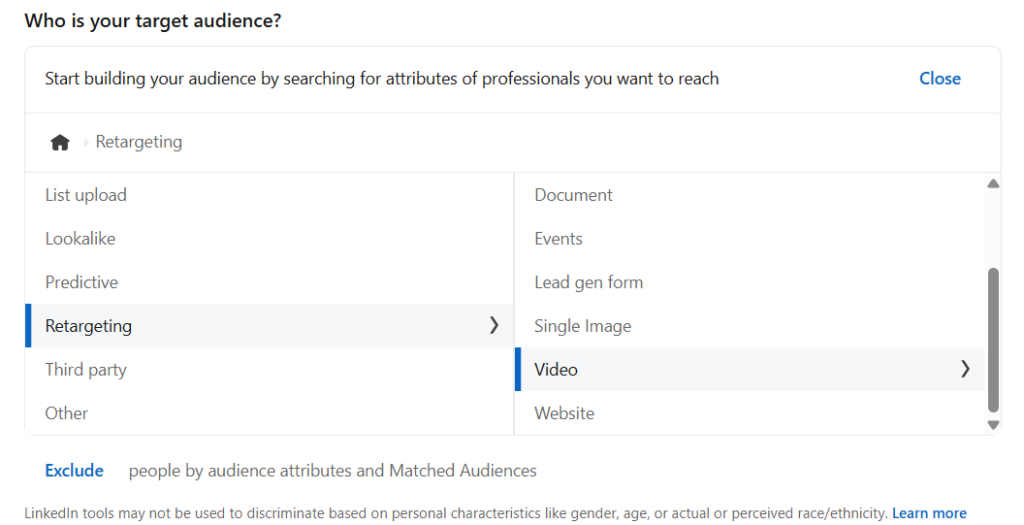Expand the Retargeting chevron arrow
Screen dimensions: 1024x525
coord(494,325)
